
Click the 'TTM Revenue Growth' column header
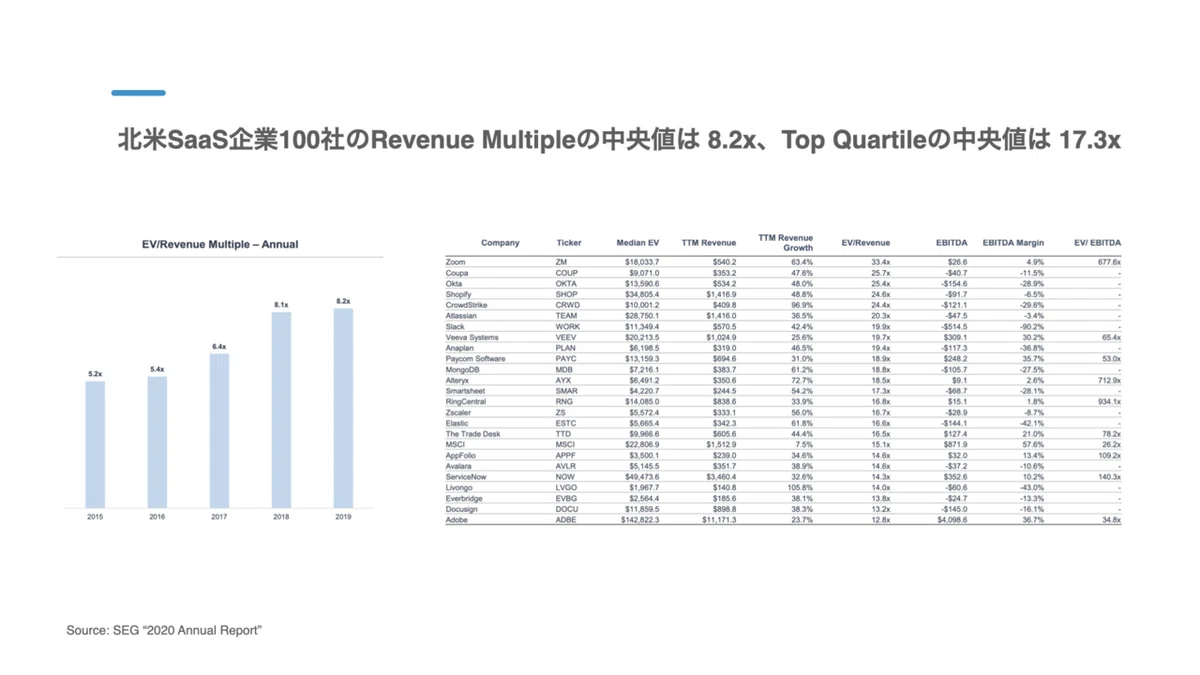[x=786, y=243]
